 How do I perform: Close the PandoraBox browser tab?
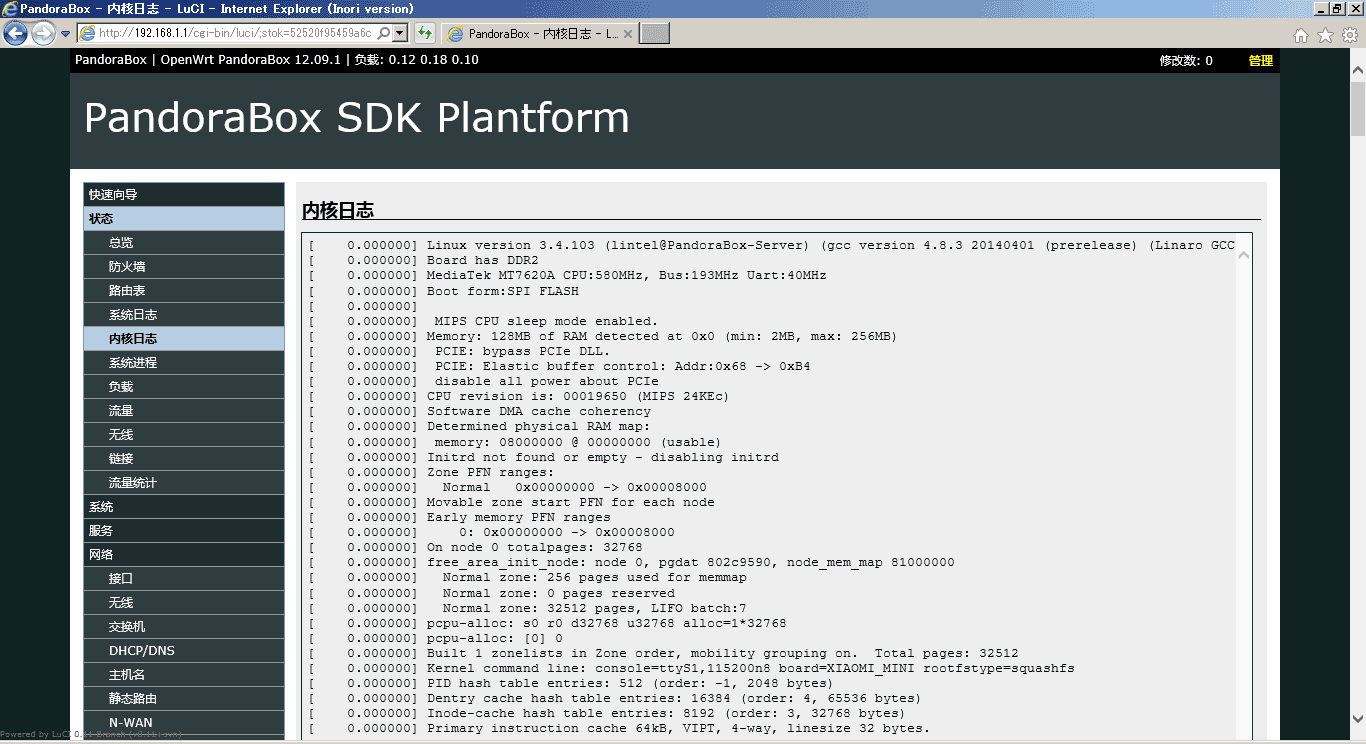click(x=628, y=34)
